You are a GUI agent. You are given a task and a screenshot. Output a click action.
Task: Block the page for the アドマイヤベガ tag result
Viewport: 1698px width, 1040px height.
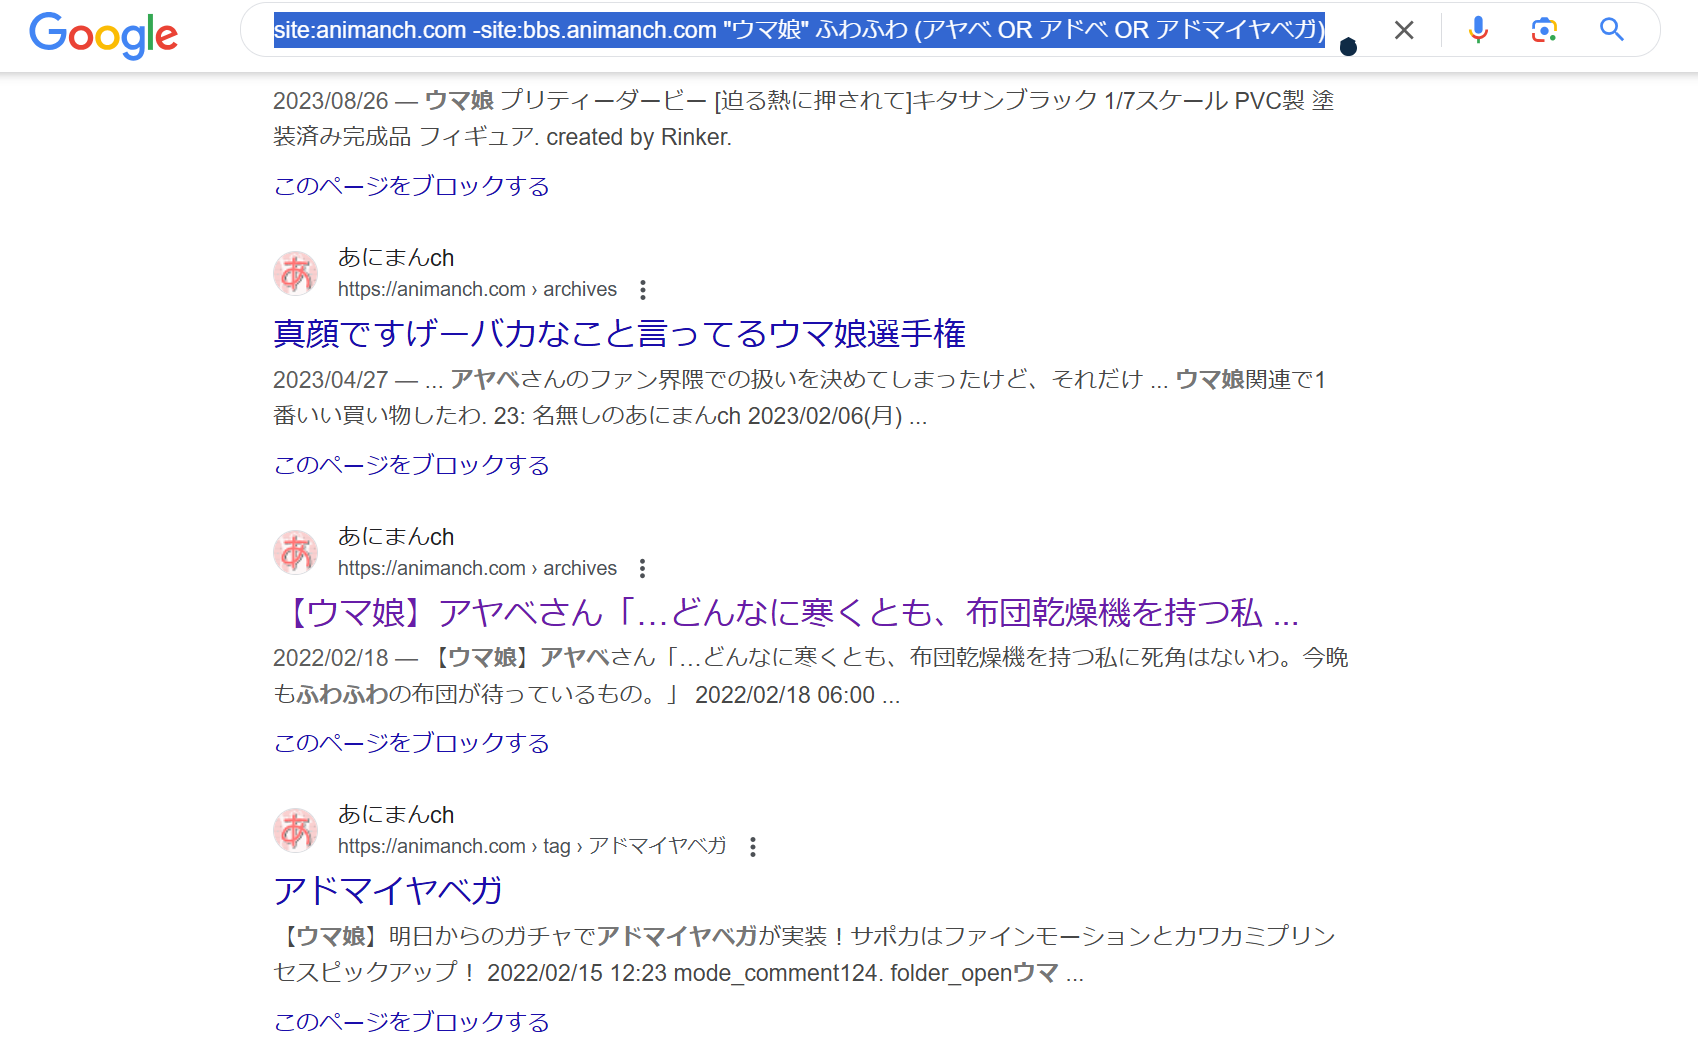[x=412, y=1022]
